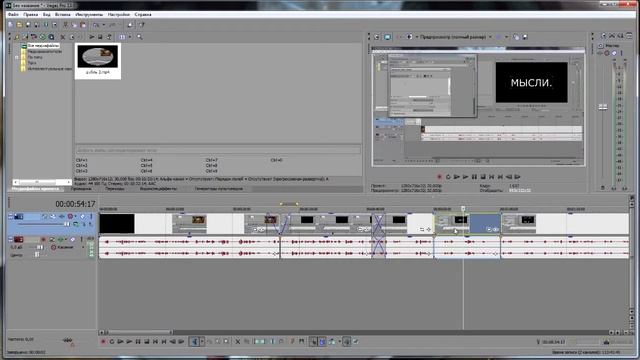The width and height of the screenshot is (640, 360).
Task: Toggle Ignore Event Grouping in bottom toolbar
Action: pos(356,341)
